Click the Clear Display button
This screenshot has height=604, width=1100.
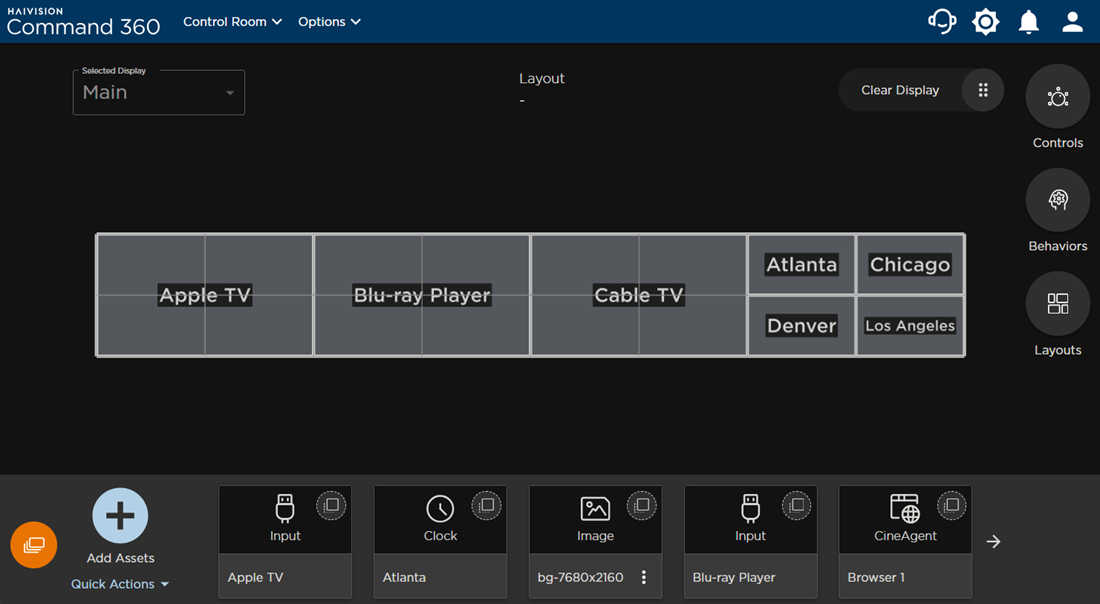pos(900,90)
